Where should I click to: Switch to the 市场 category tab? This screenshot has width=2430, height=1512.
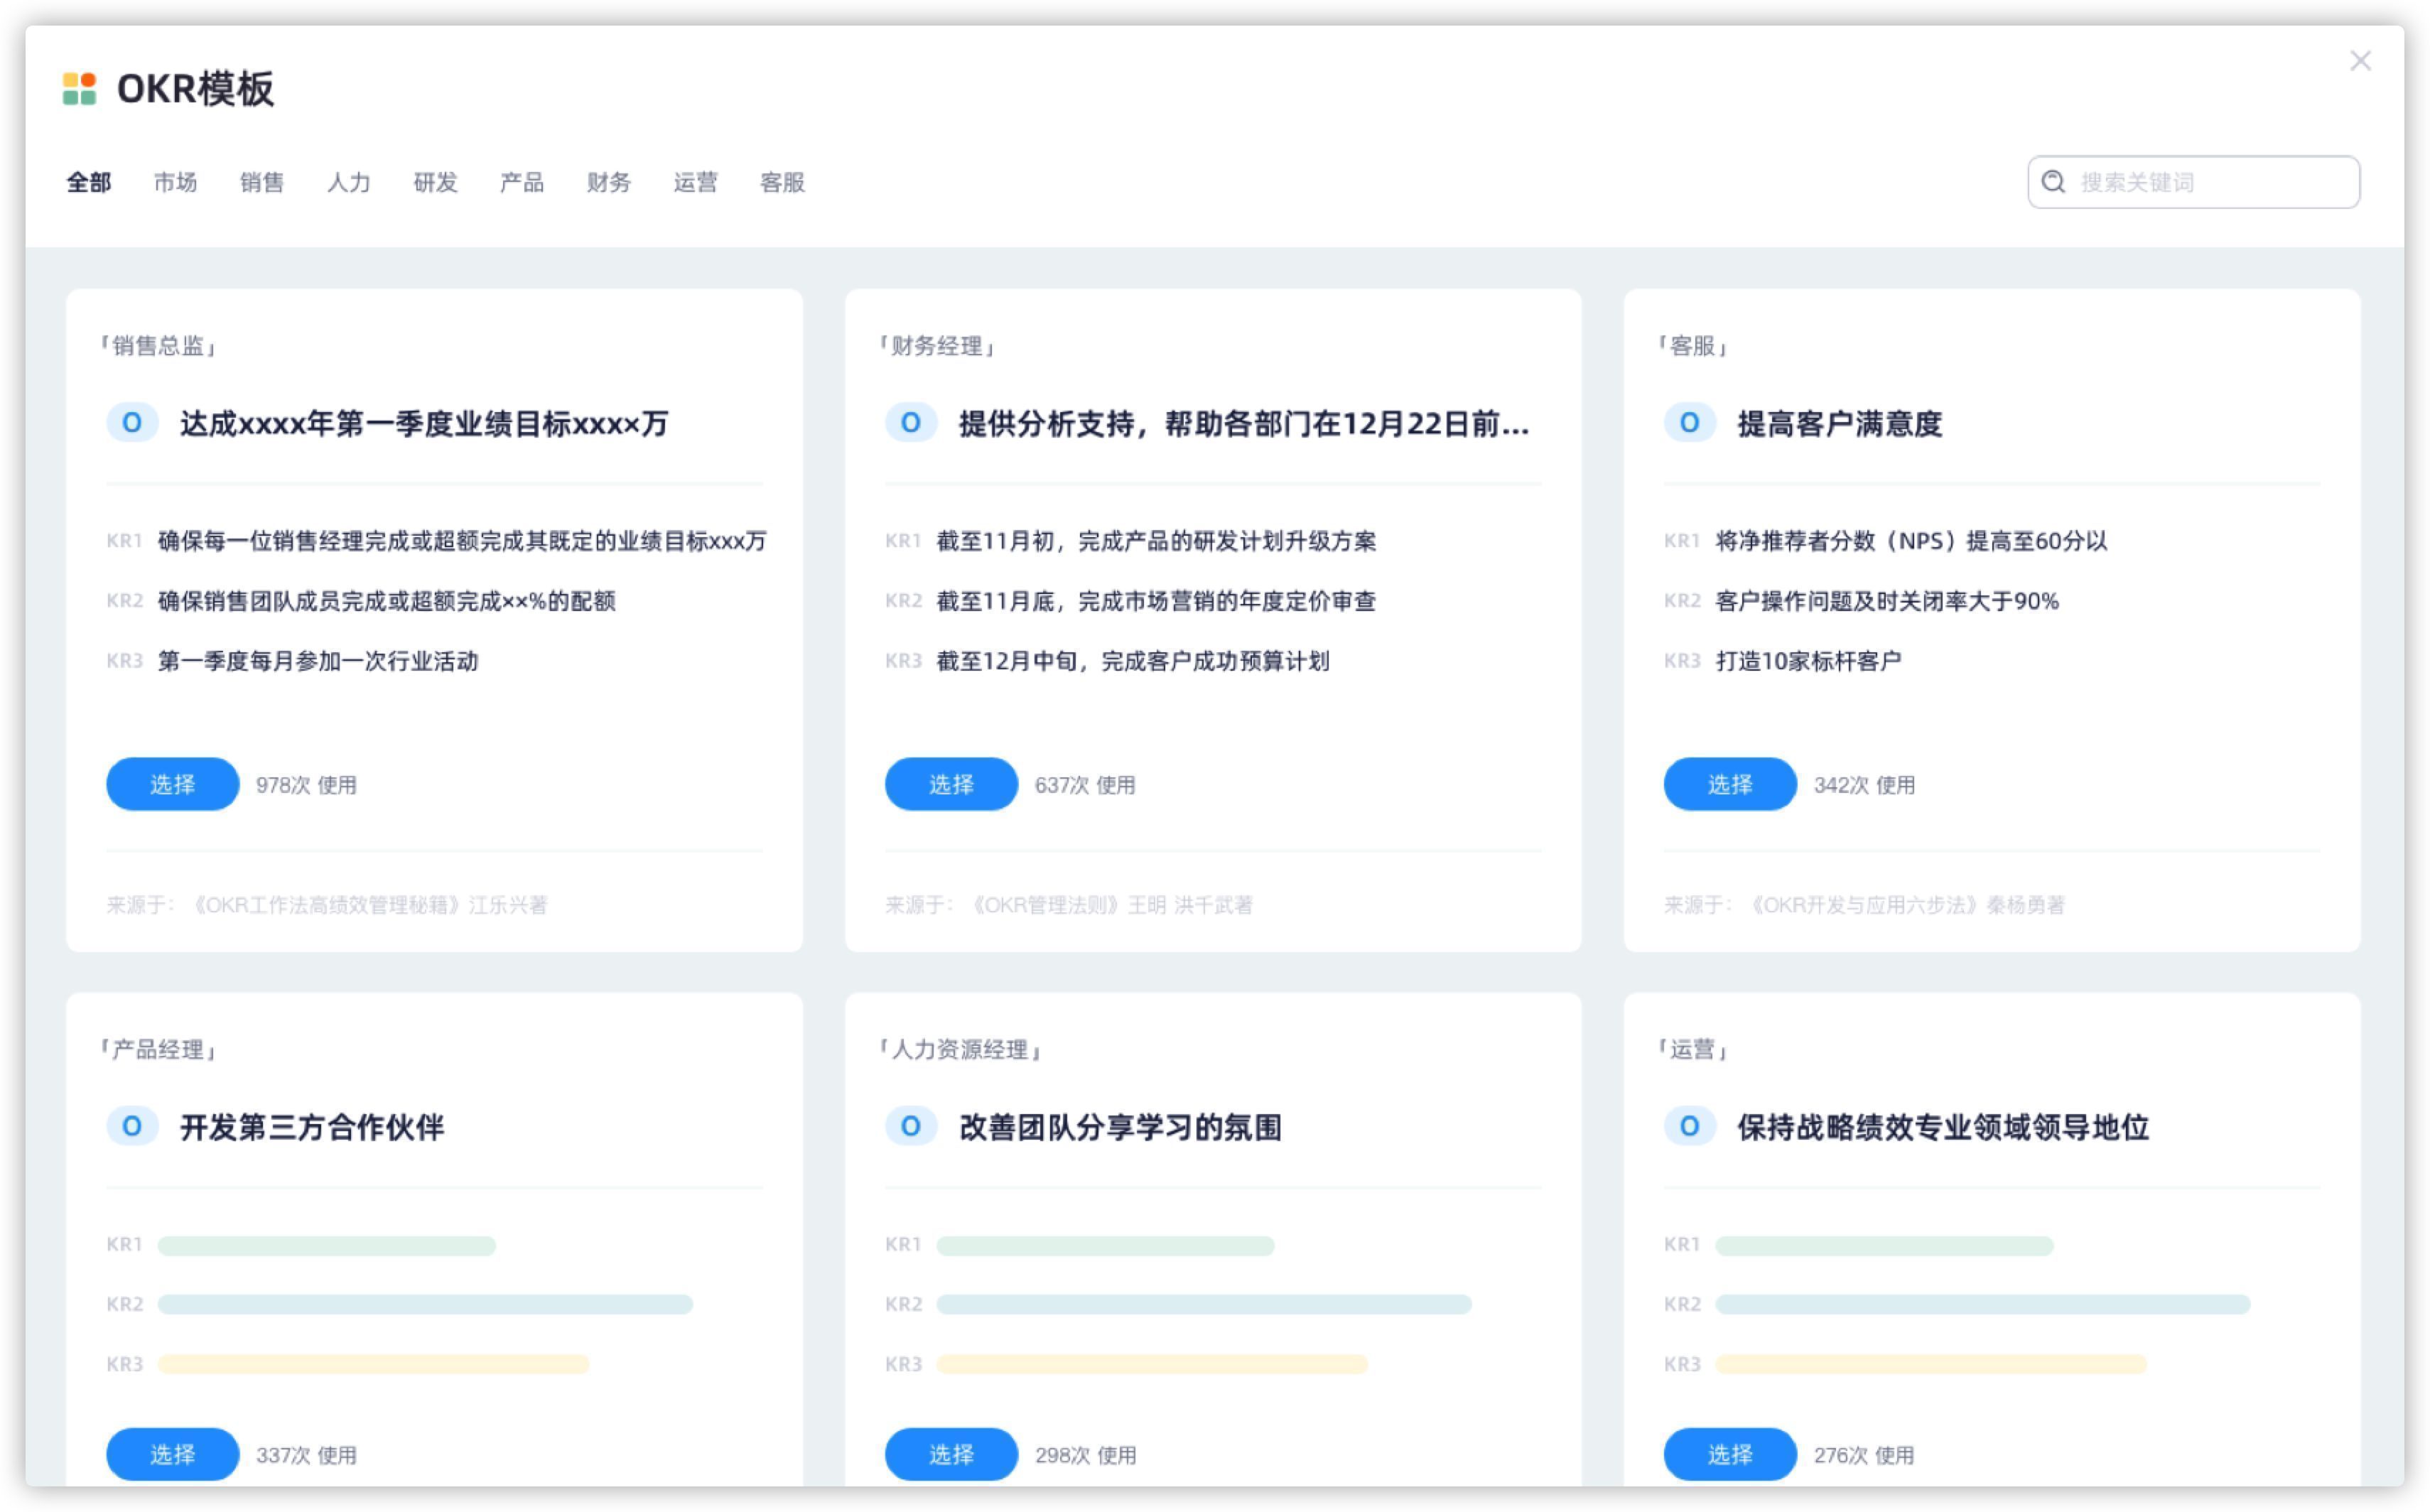coord(175,182)
